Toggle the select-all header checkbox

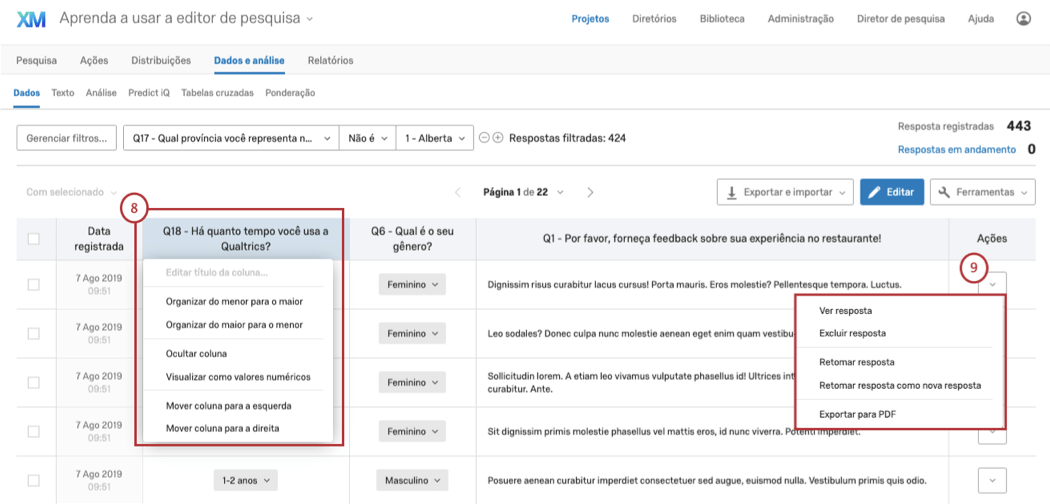(34, 239)
